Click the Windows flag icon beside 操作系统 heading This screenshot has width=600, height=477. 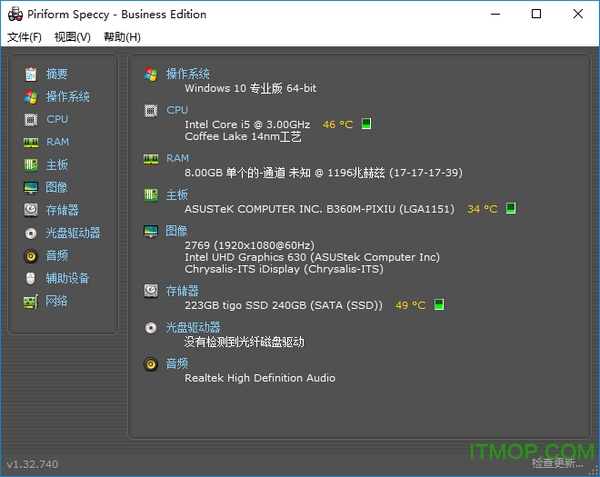(x=151, y=74)
